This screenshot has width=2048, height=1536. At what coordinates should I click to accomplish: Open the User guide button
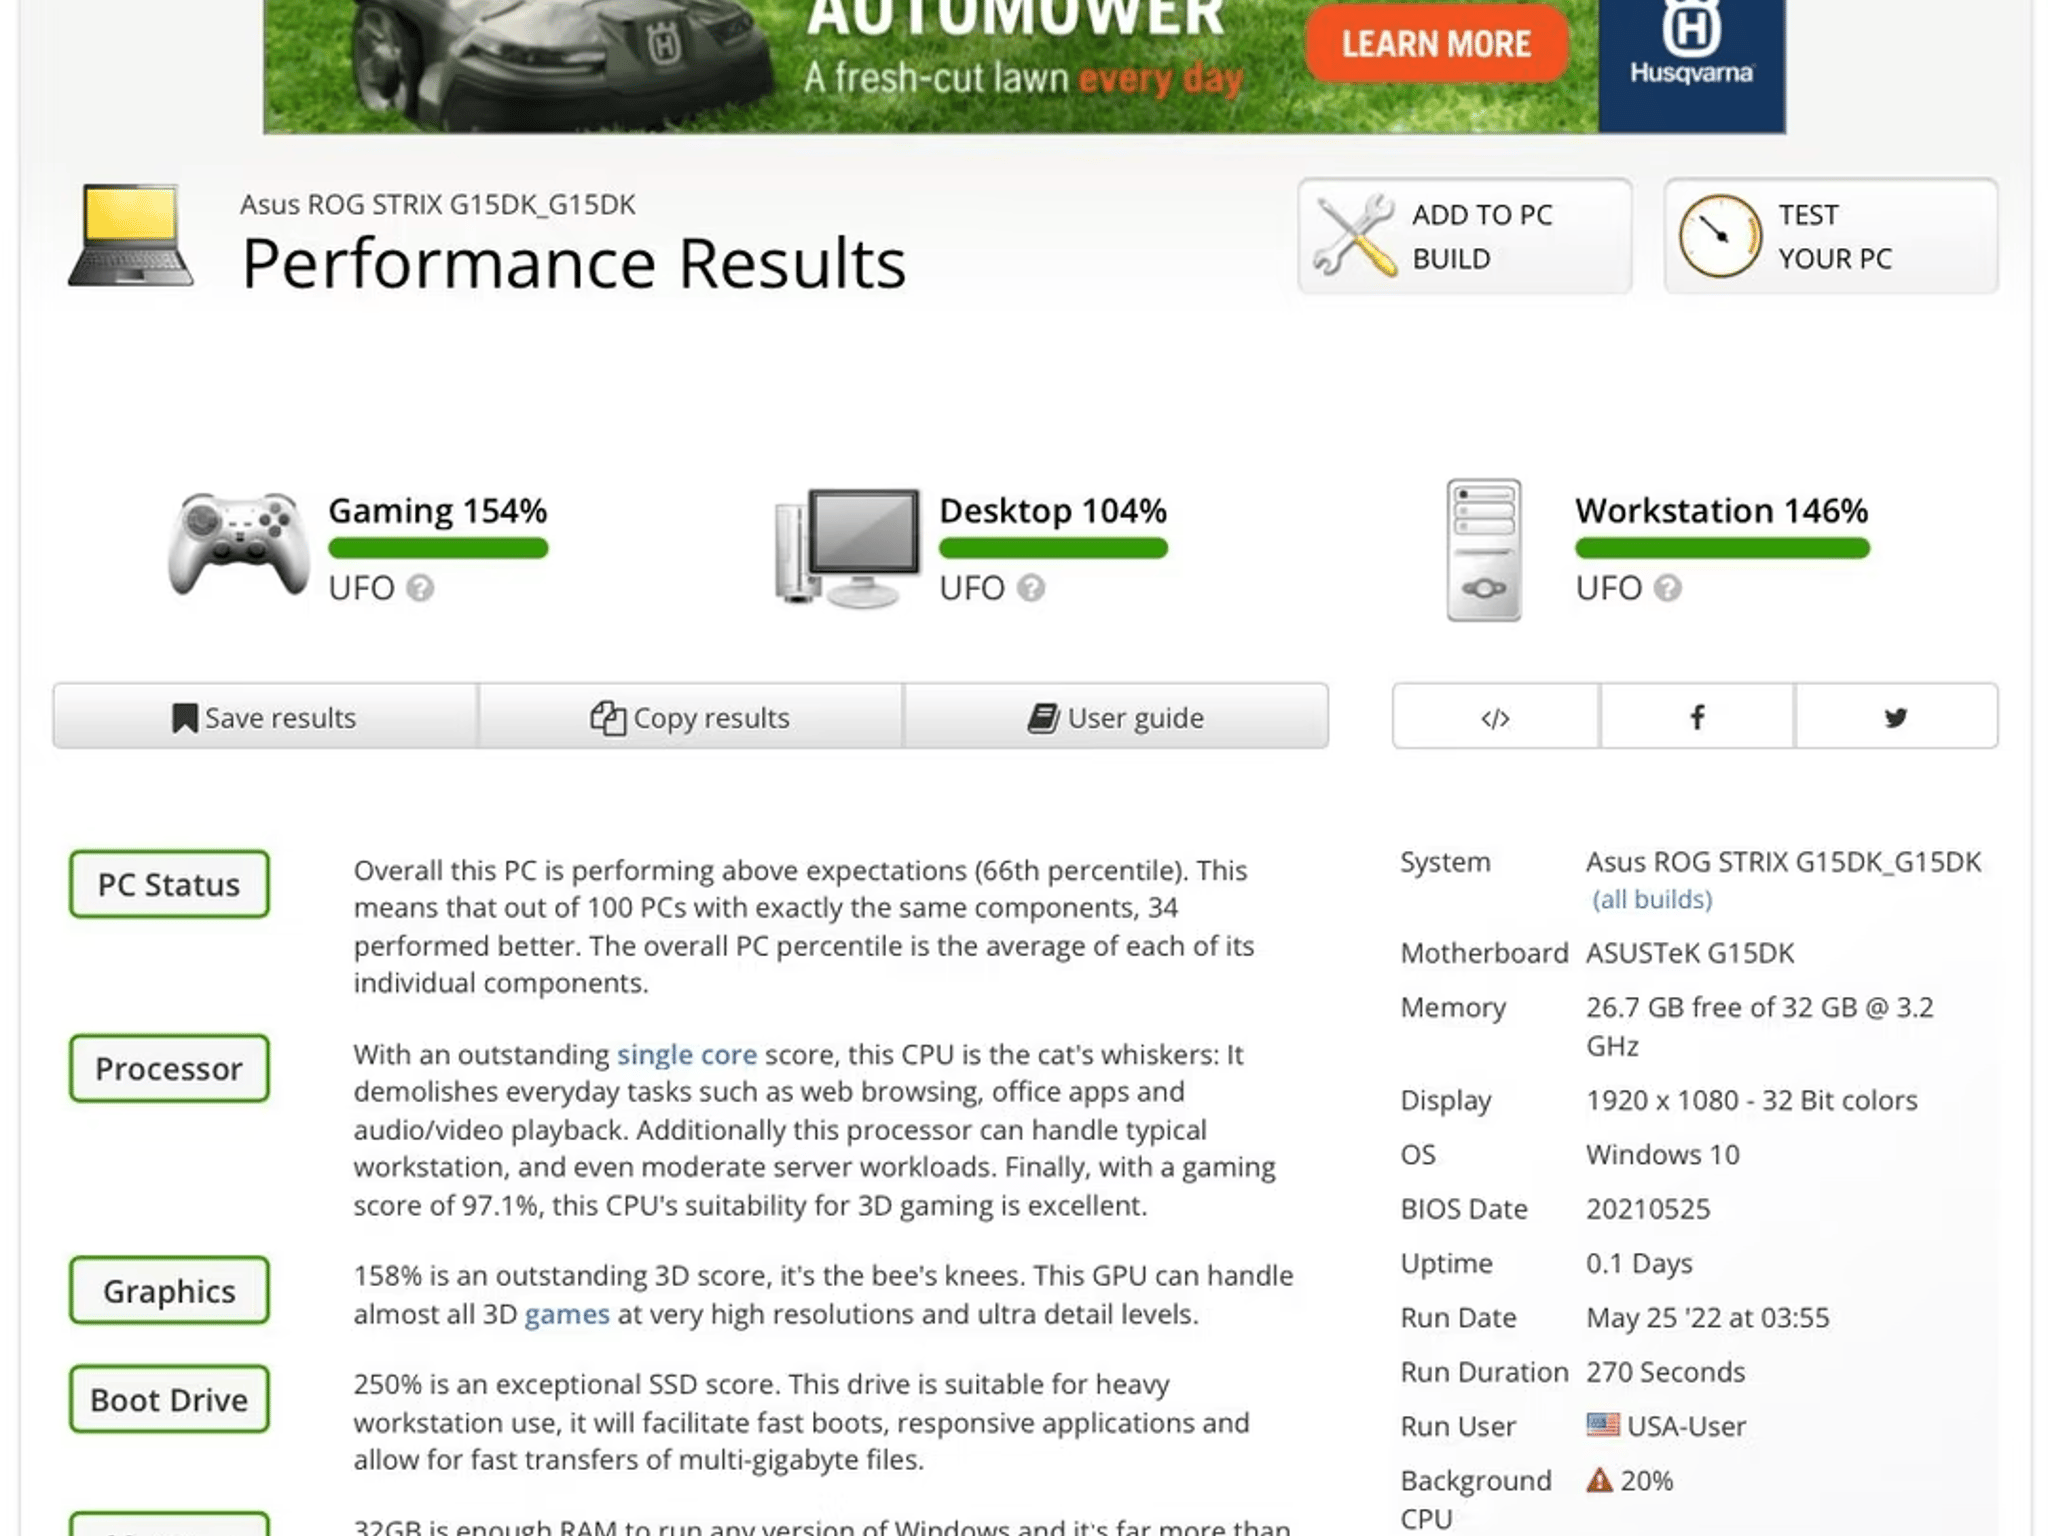pos(1116,717)
